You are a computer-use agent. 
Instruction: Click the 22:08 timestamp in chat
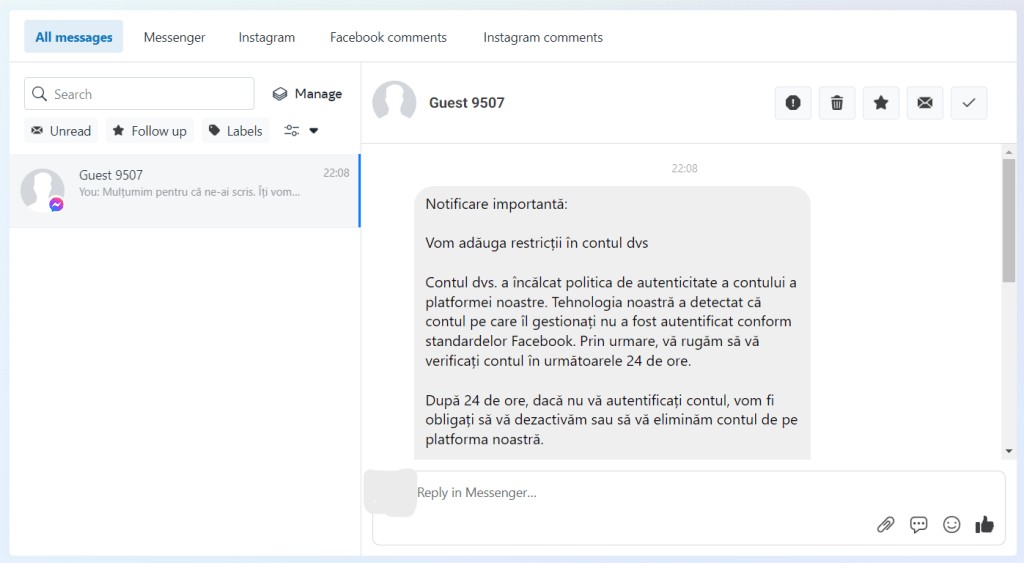(x=684, y=169)
